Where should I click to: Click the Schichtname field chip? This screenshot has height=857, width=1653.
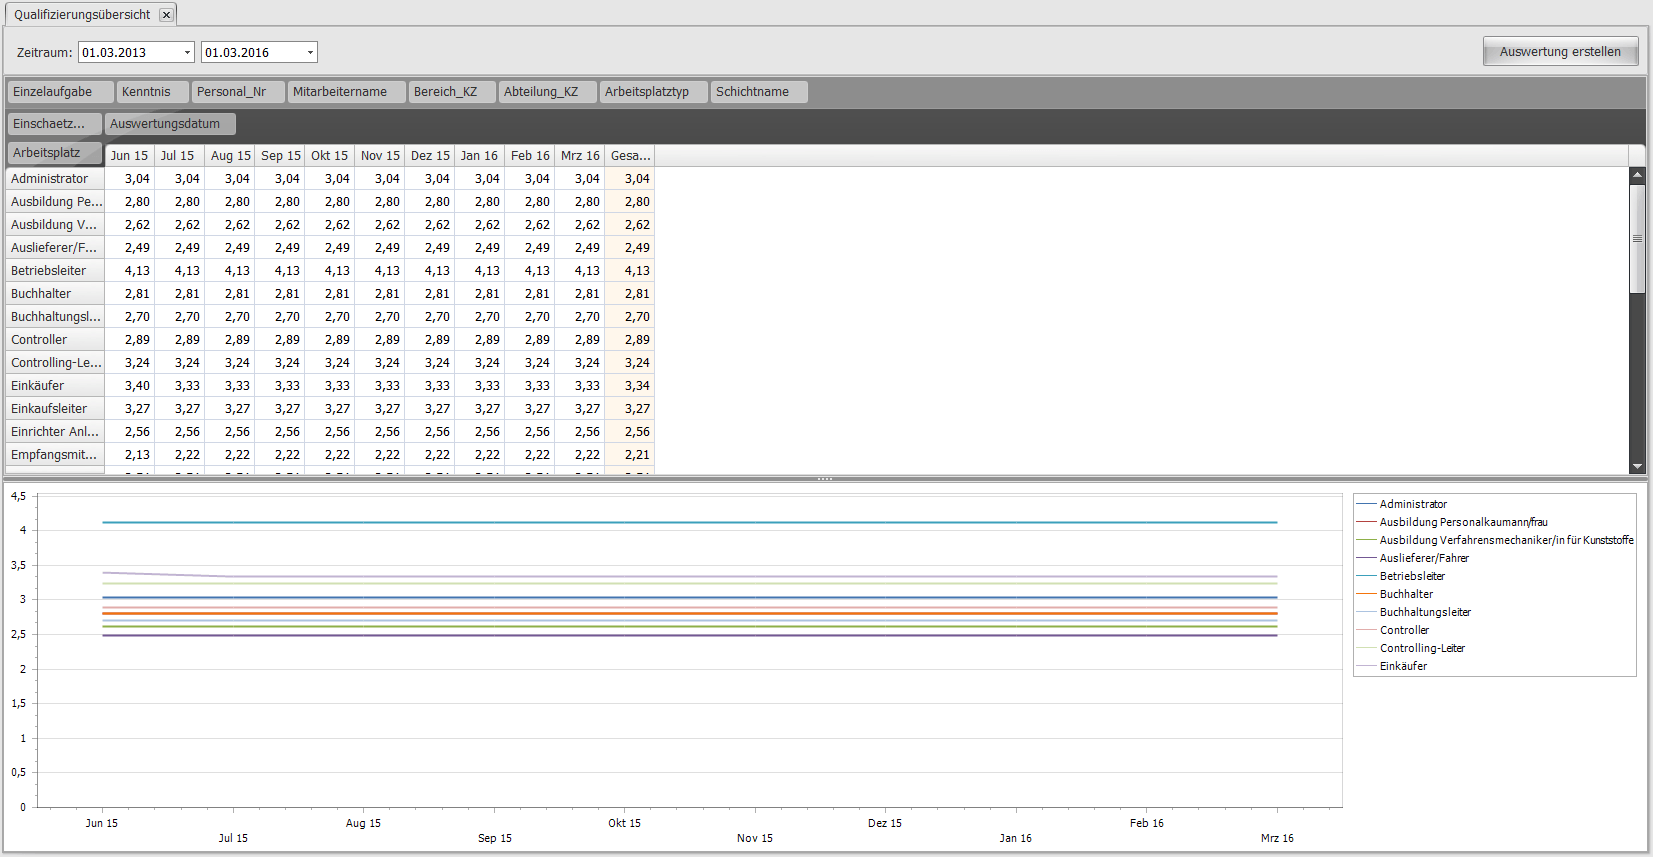click(758, 92)
